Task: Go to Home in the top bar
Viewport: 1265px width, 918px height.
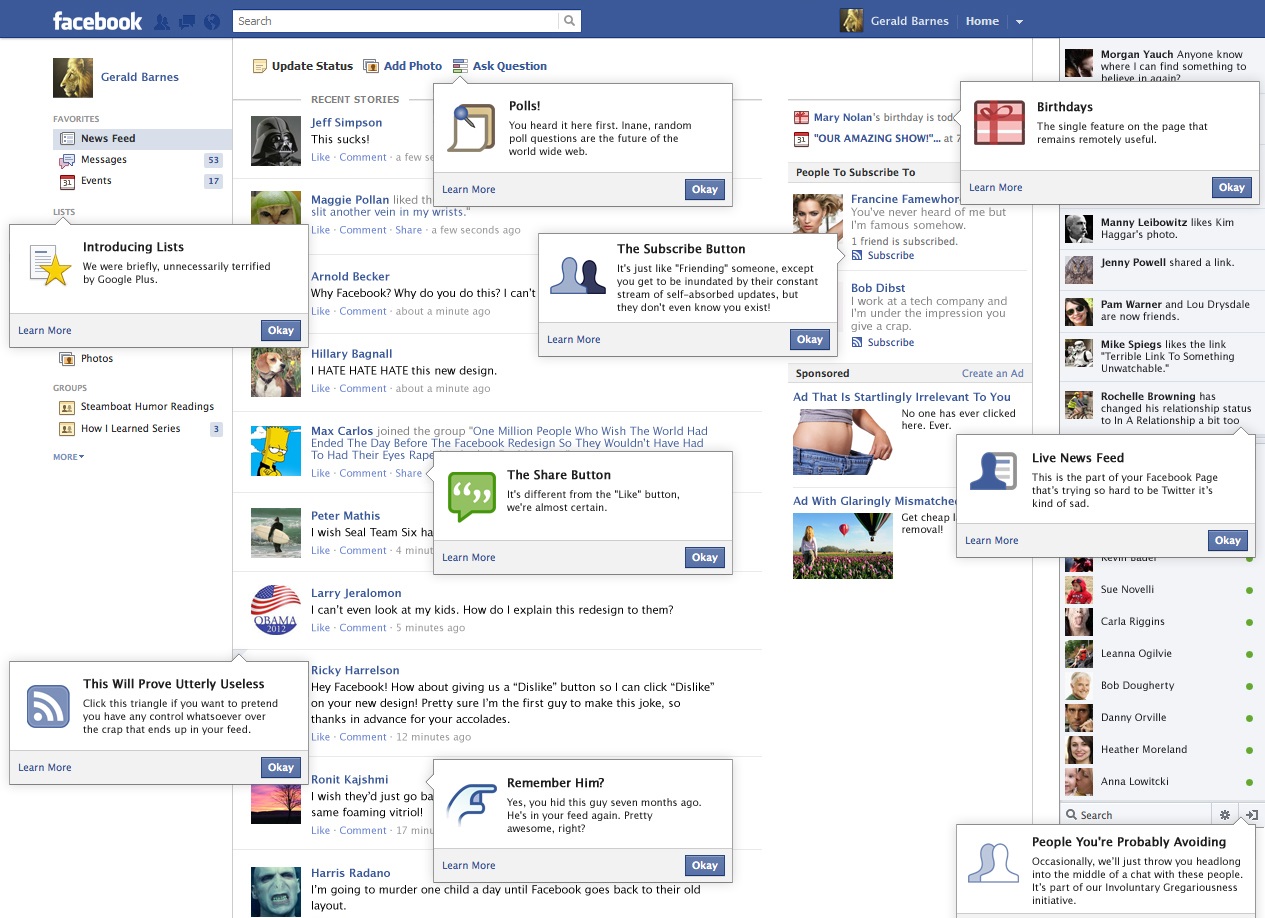Action: (x=982, y=21)
